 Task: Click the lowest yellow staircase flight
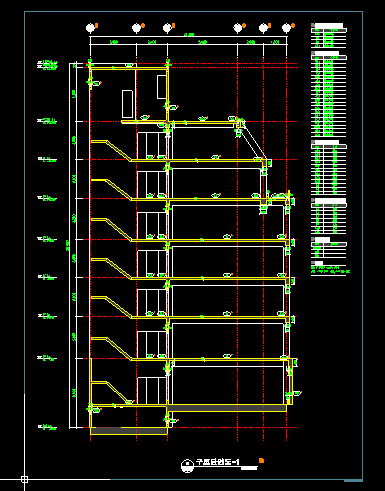[x=111, y=392]
